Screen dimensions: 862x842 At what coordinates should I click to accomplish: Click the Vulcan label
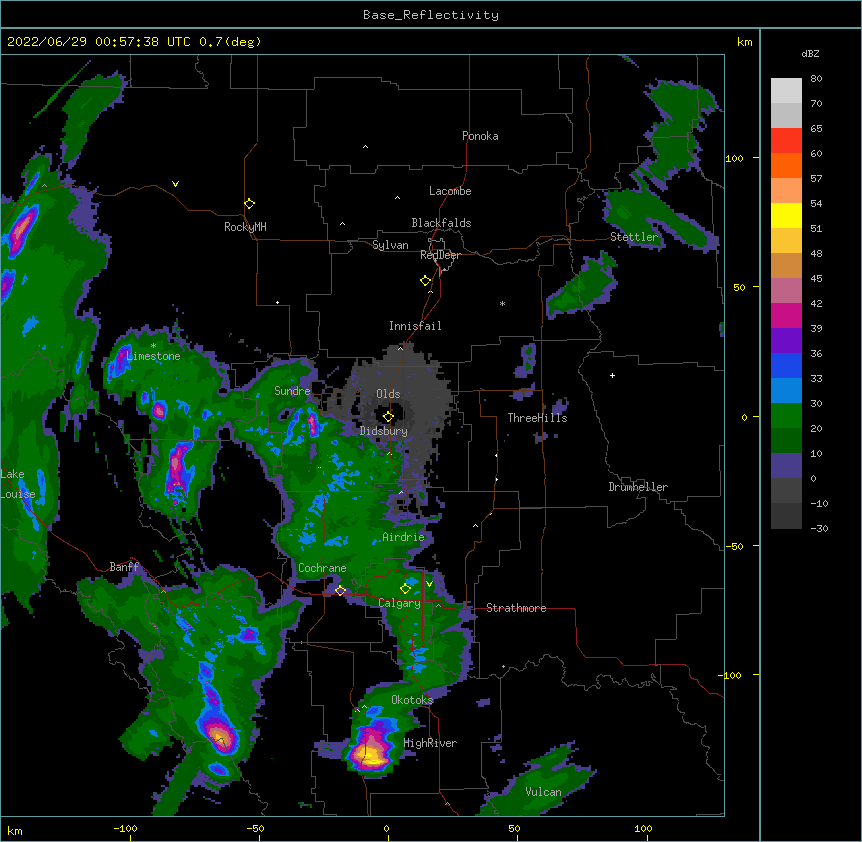(543, 792)
